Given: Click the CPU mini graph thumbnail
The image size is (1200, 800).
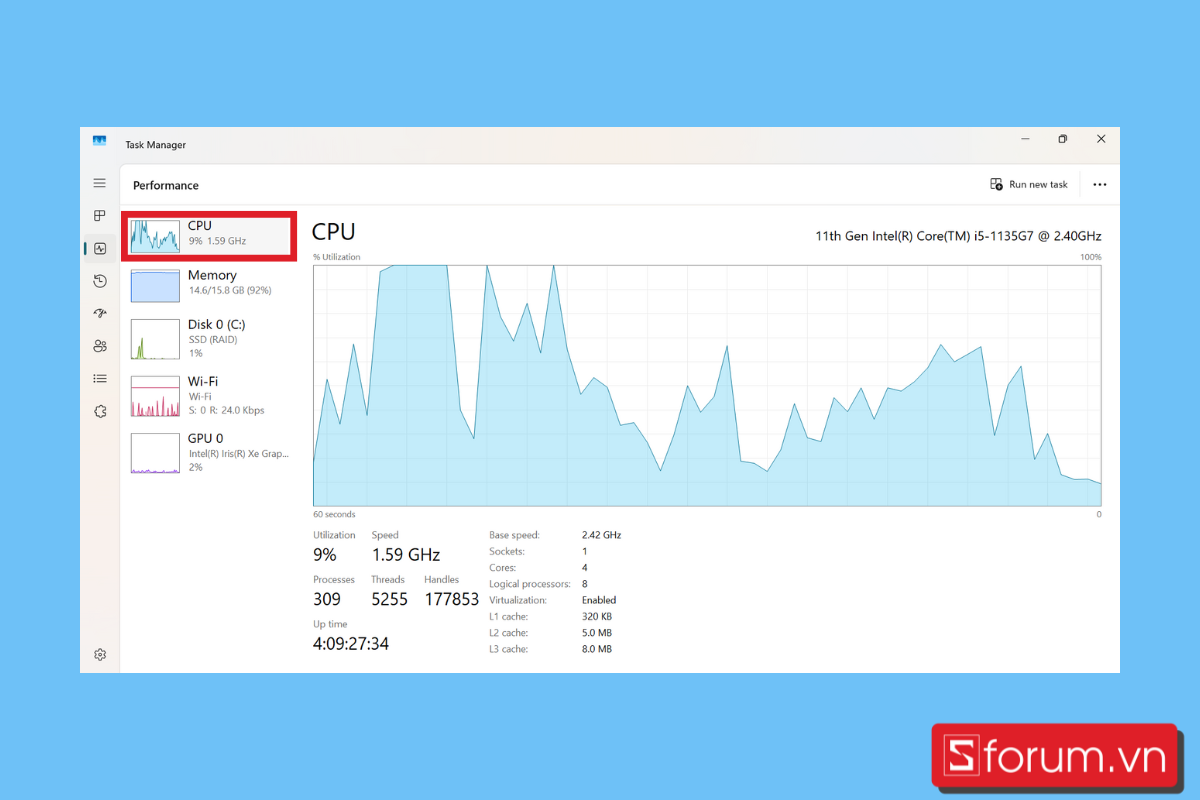Looking at the screenshot, I should (155, 237).
